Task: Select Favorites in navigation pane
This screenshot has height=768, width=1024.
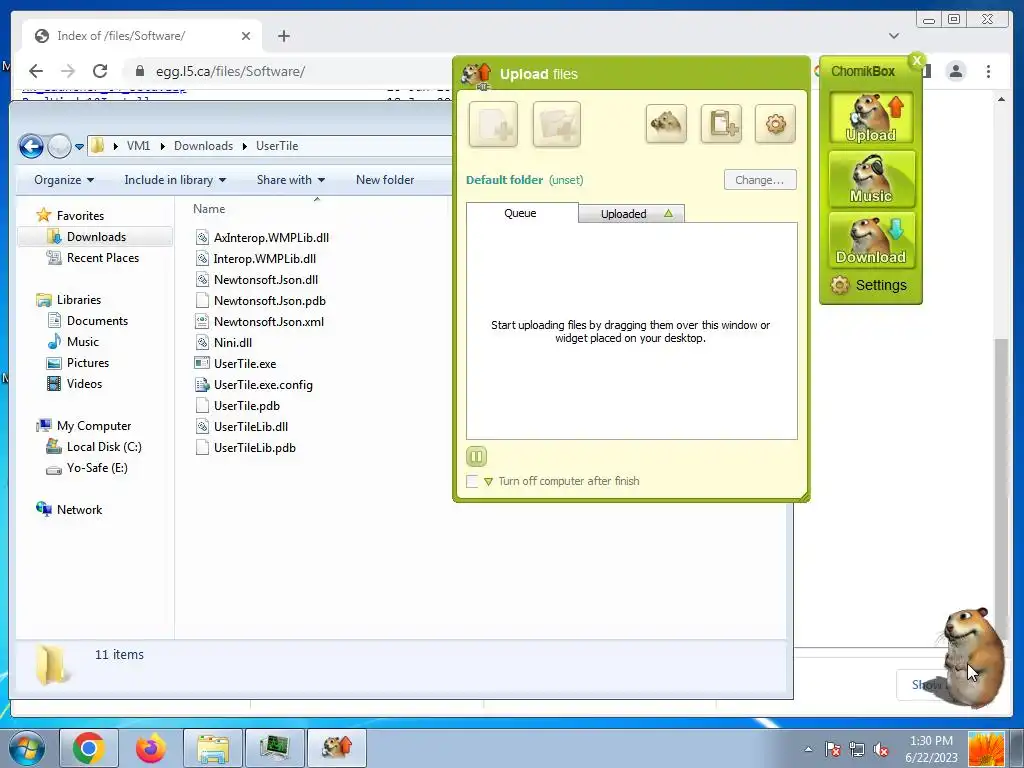Action: click(80, 216)
